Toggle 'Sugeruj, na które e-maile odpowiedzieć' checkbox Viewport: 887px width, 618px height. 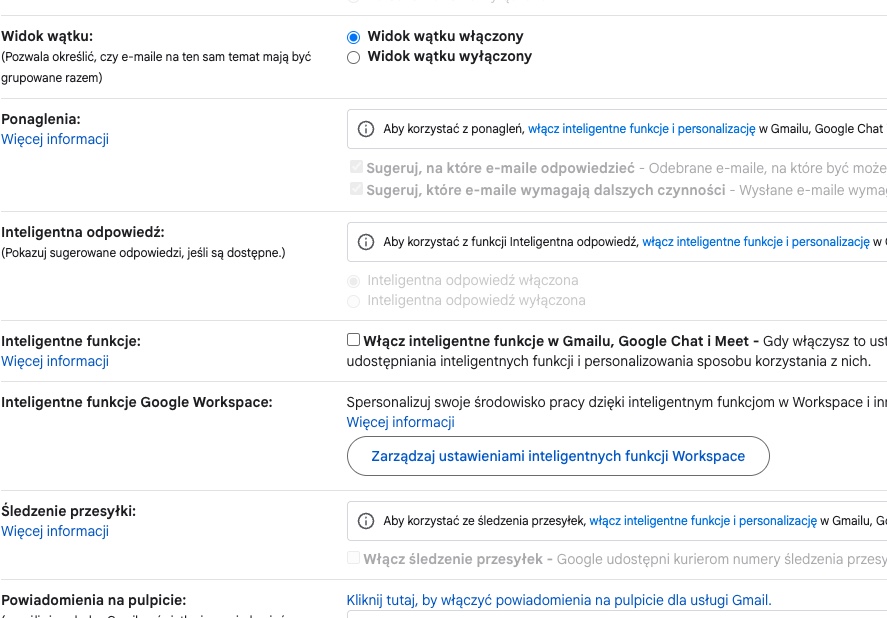[356, 168]
